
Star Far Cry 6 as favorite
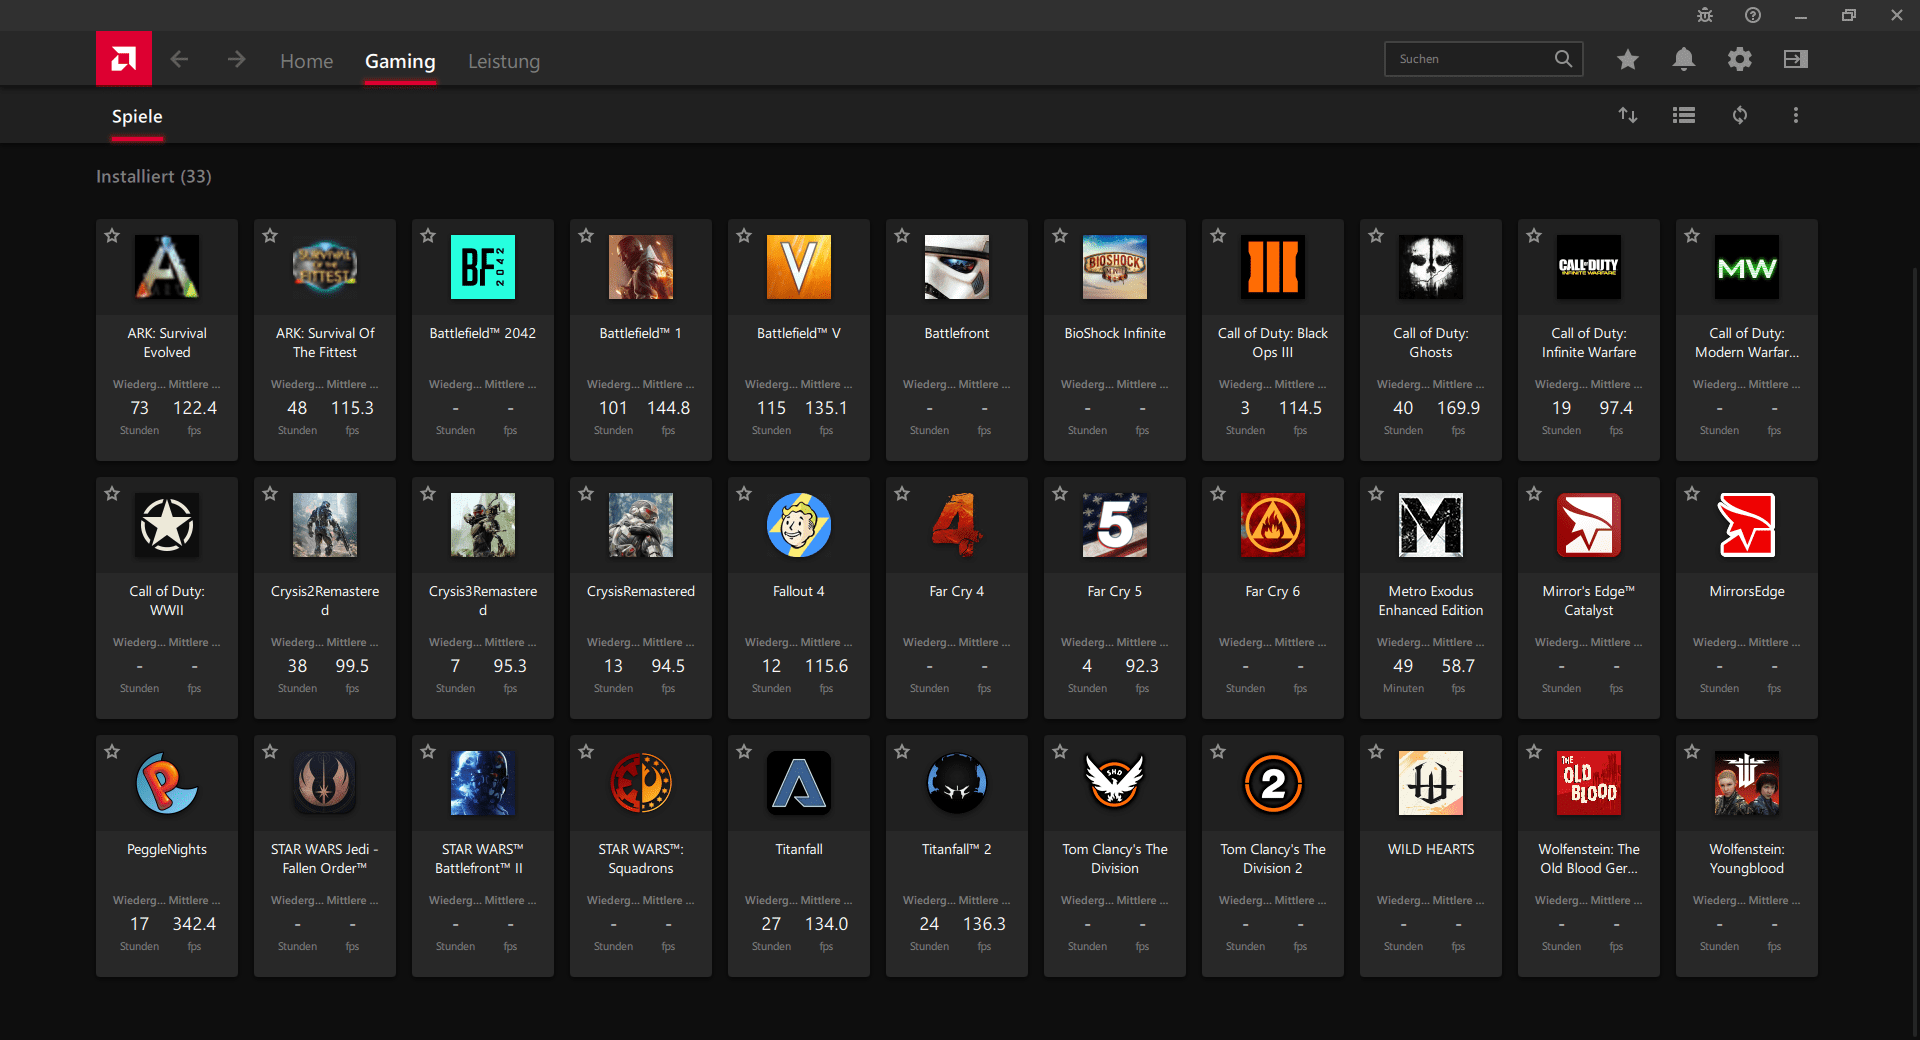[x=1218, y=494]
